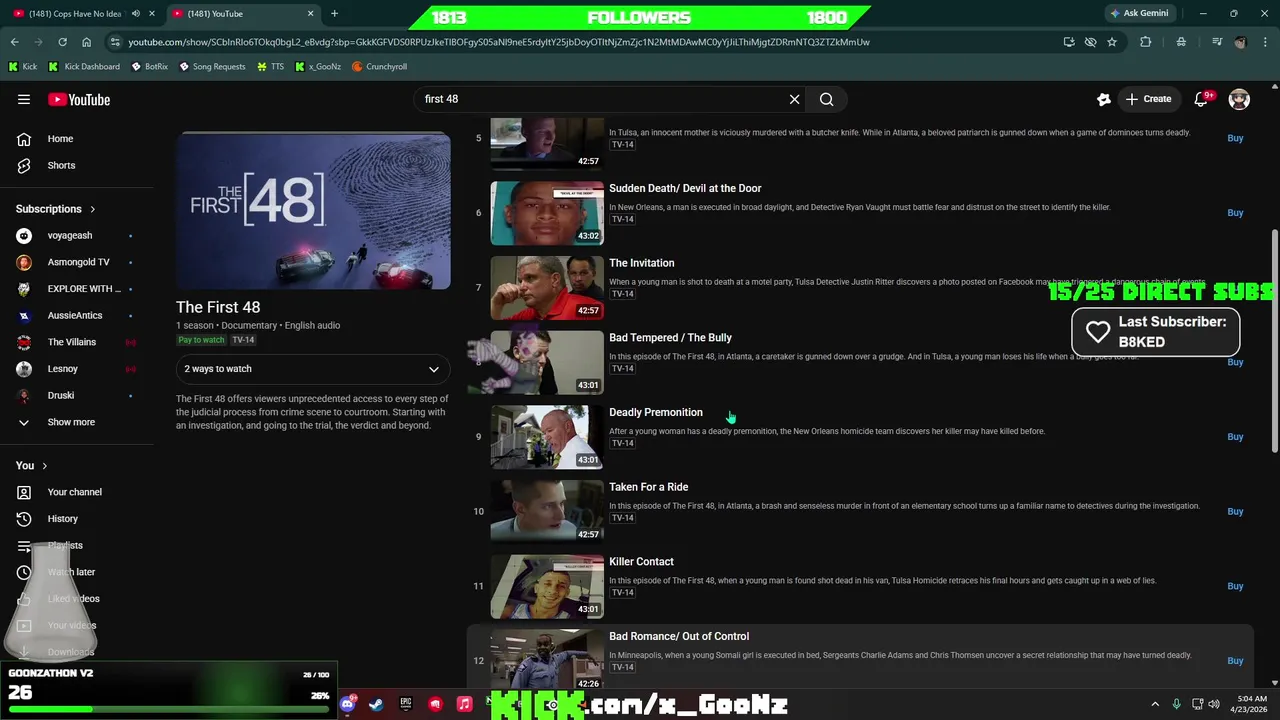Click the magnifier search button
The width and height of the screenshot is (1280, 720).
826,99
